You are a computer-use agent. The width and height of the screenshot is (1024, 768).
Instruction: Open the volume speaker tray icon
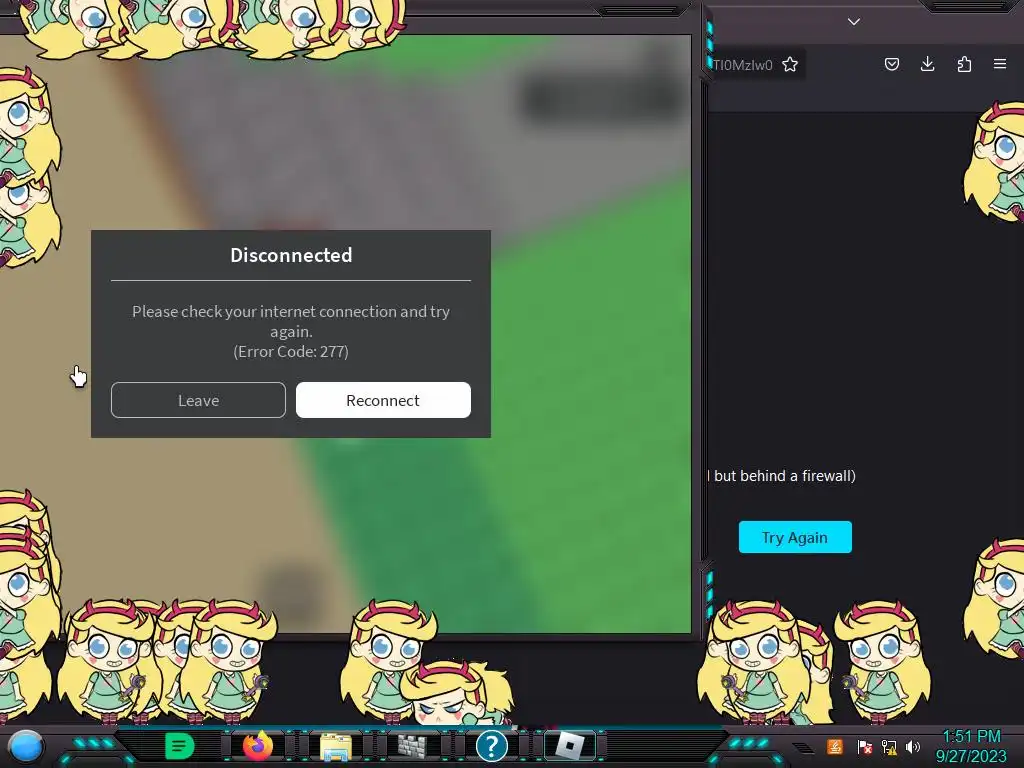913,746
